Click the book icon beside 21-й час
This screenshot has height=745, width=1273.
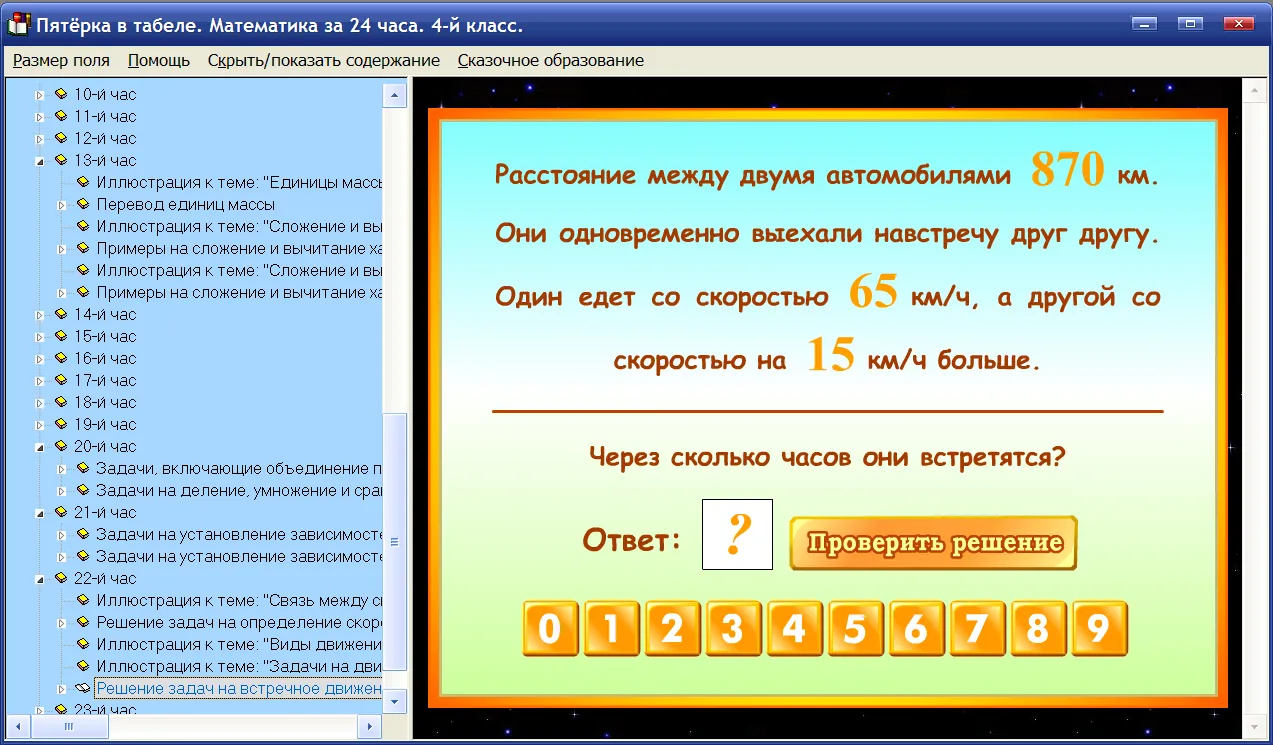click(60, 512)
